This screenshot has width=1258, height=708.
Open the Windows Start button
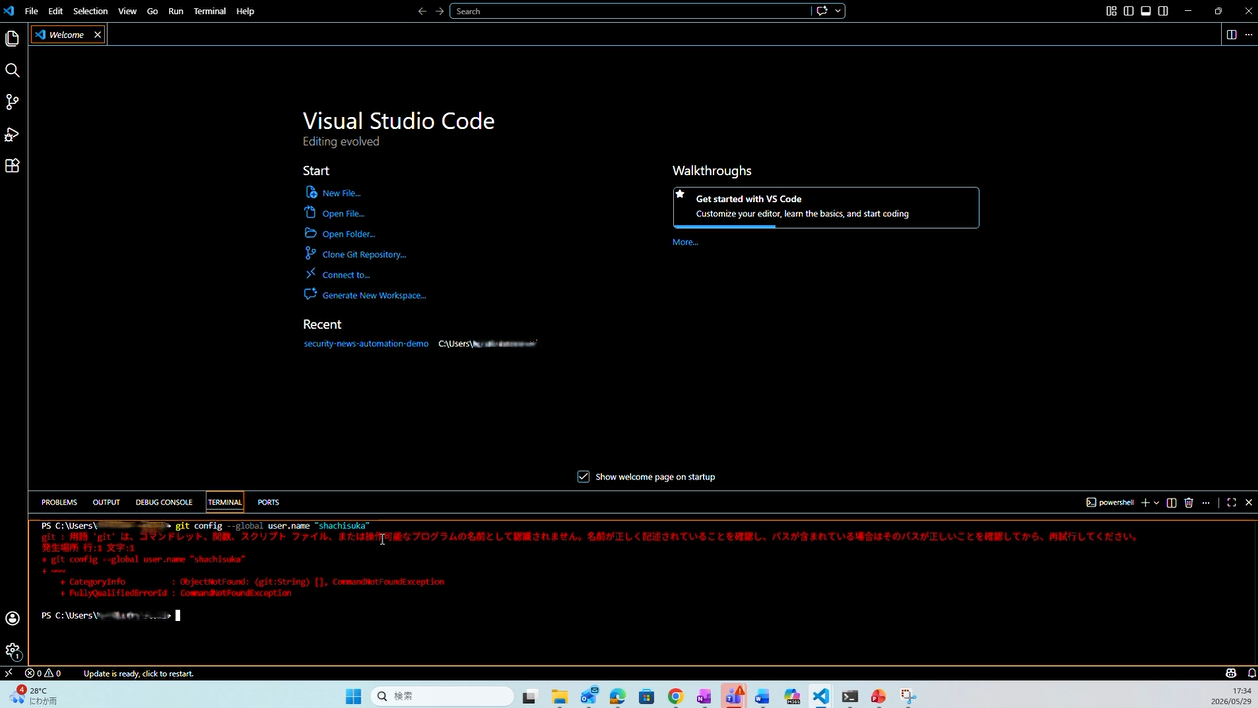pyautogui.click(x=353, y=696)
